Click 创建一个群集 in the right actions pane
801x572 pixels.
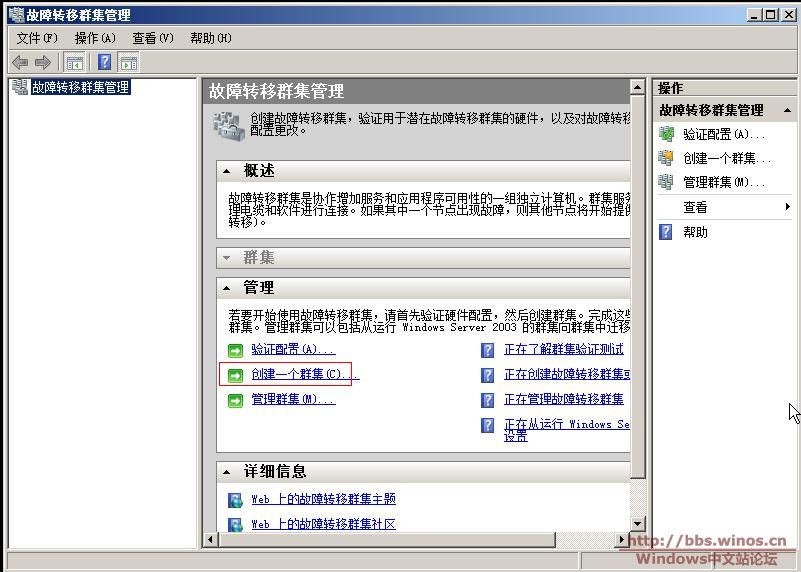tap(726, 158)
